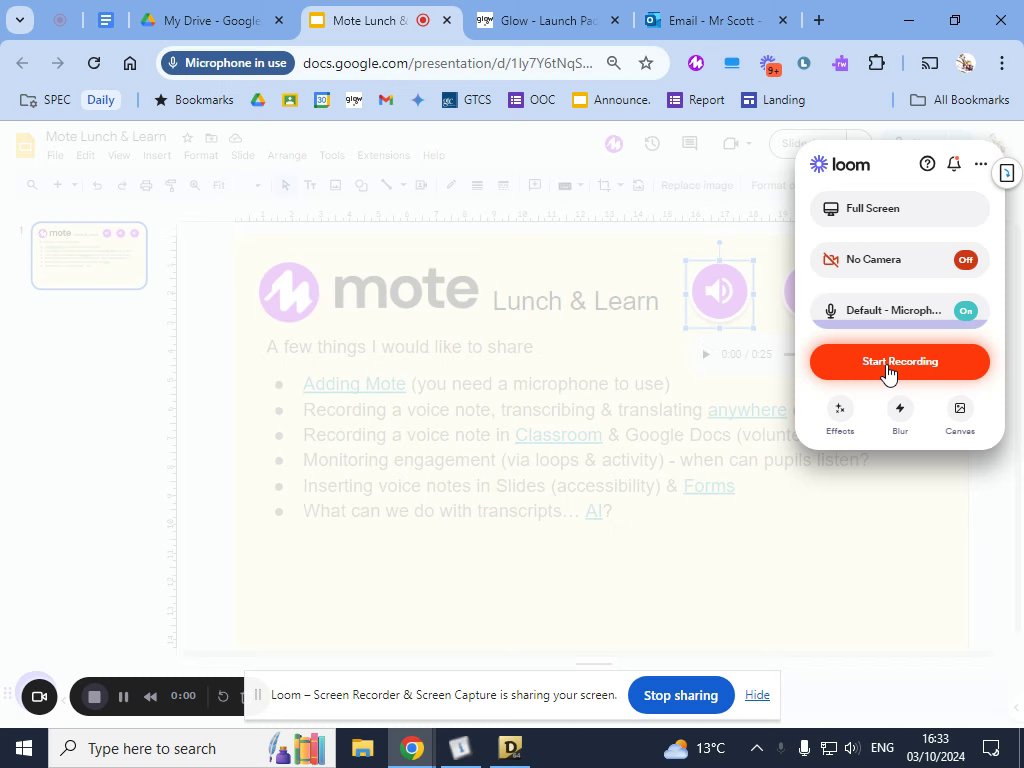
Task: Go to browser home page
Action: coord(130,63)
